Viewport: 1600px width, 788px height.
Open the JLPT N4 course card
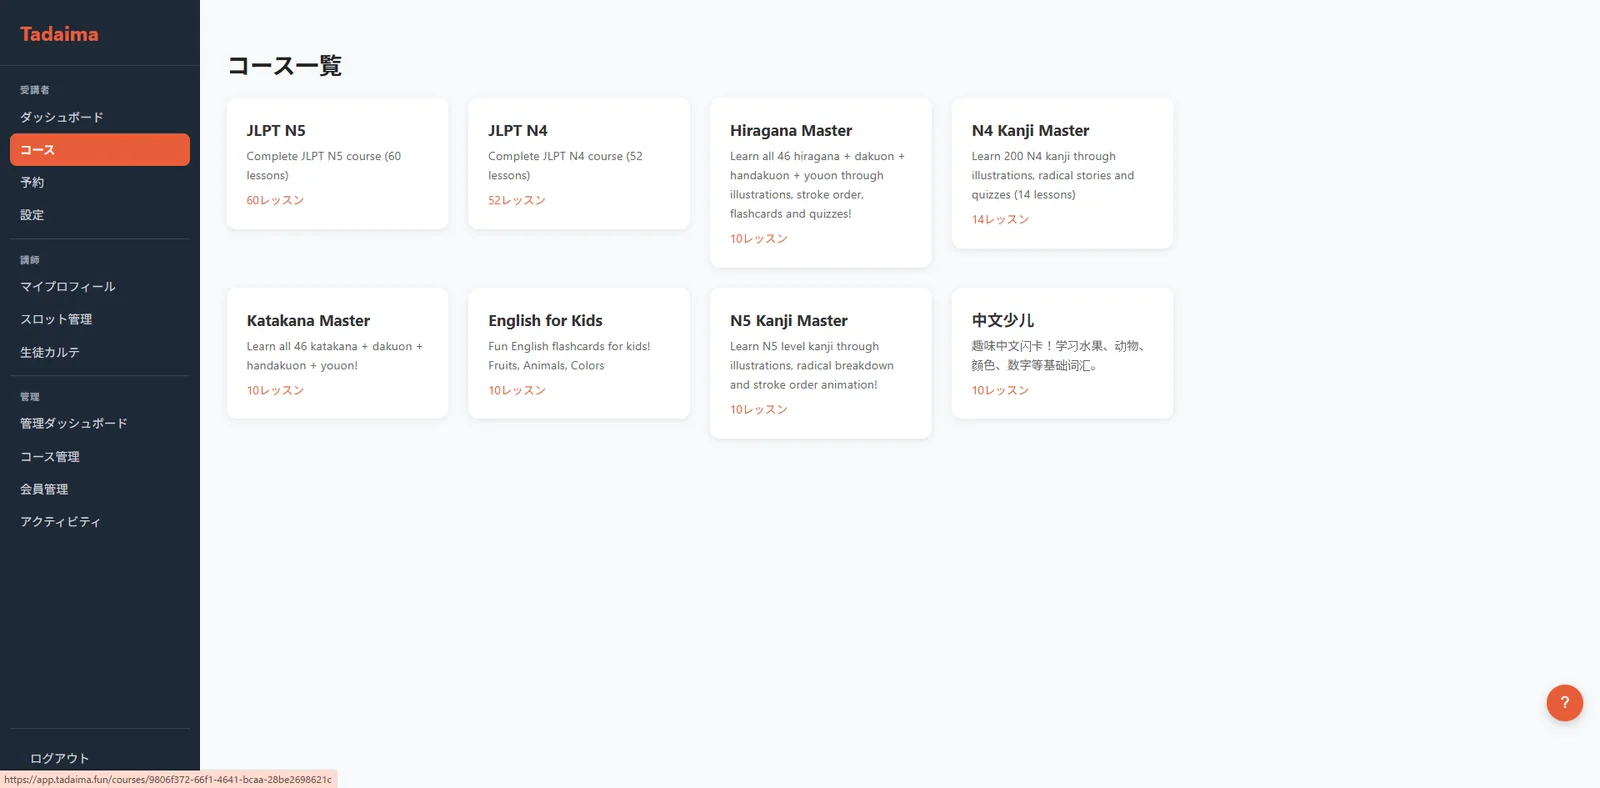pos(579,164)
